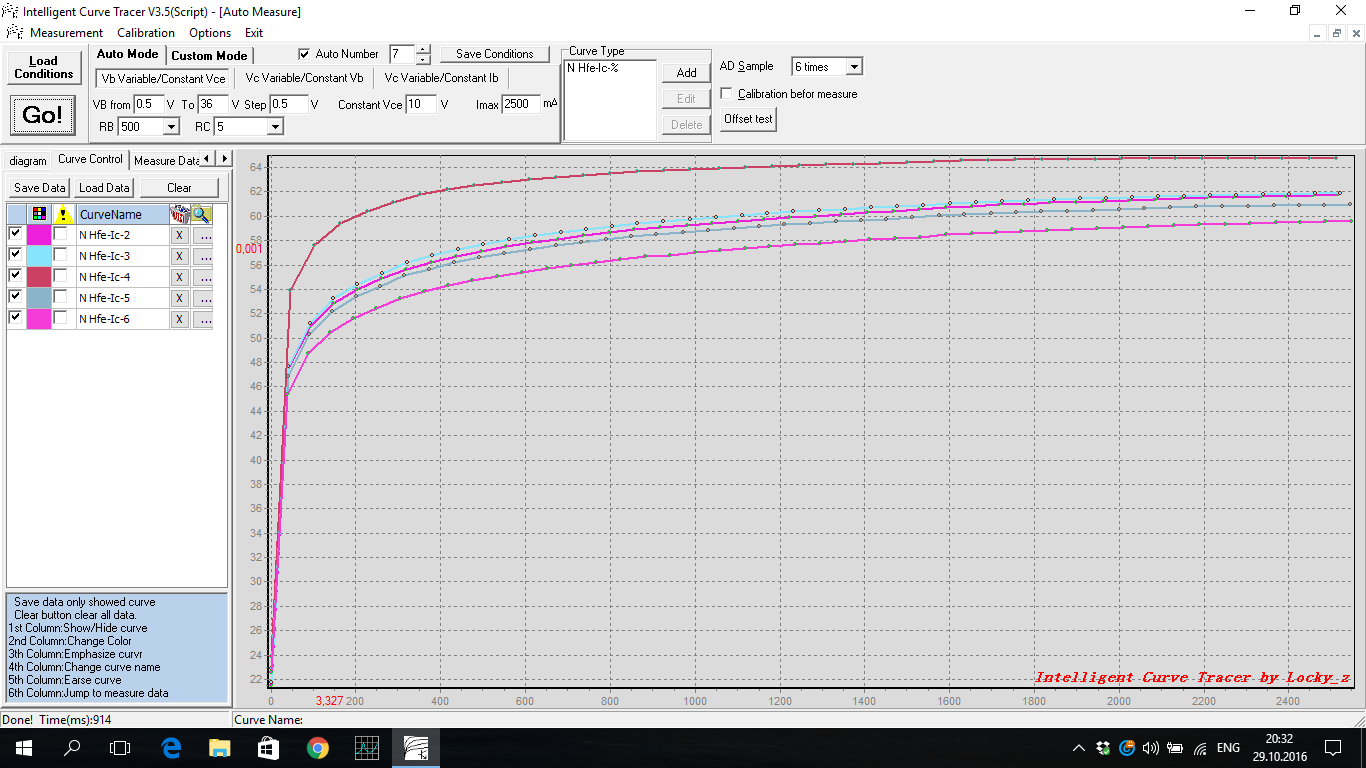Switch to the diagram tab

[x=28, y=161]
